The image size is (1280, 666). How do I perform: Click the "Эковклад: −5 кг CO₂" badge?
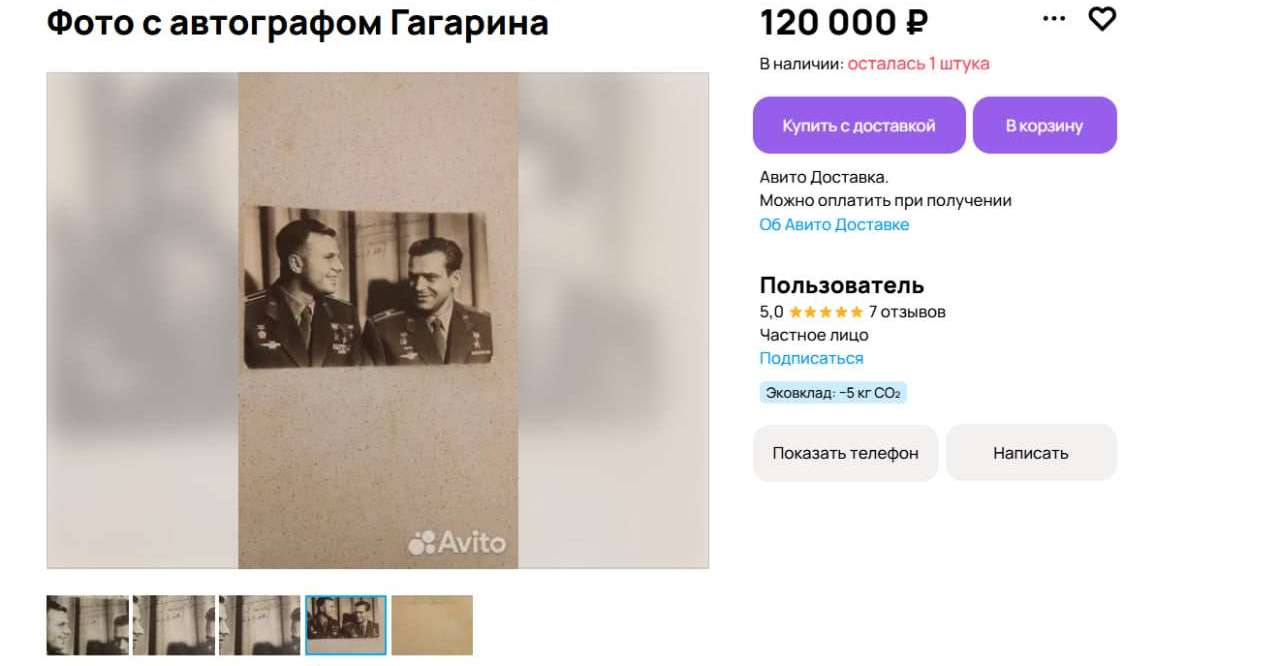point(833,393)
